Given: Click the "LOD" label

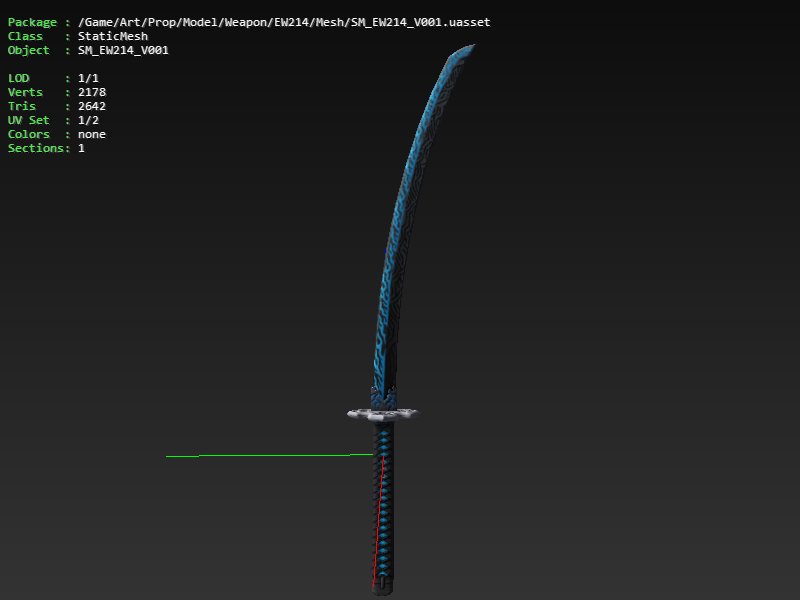Looking at the screenshot, I should point(18,78).
